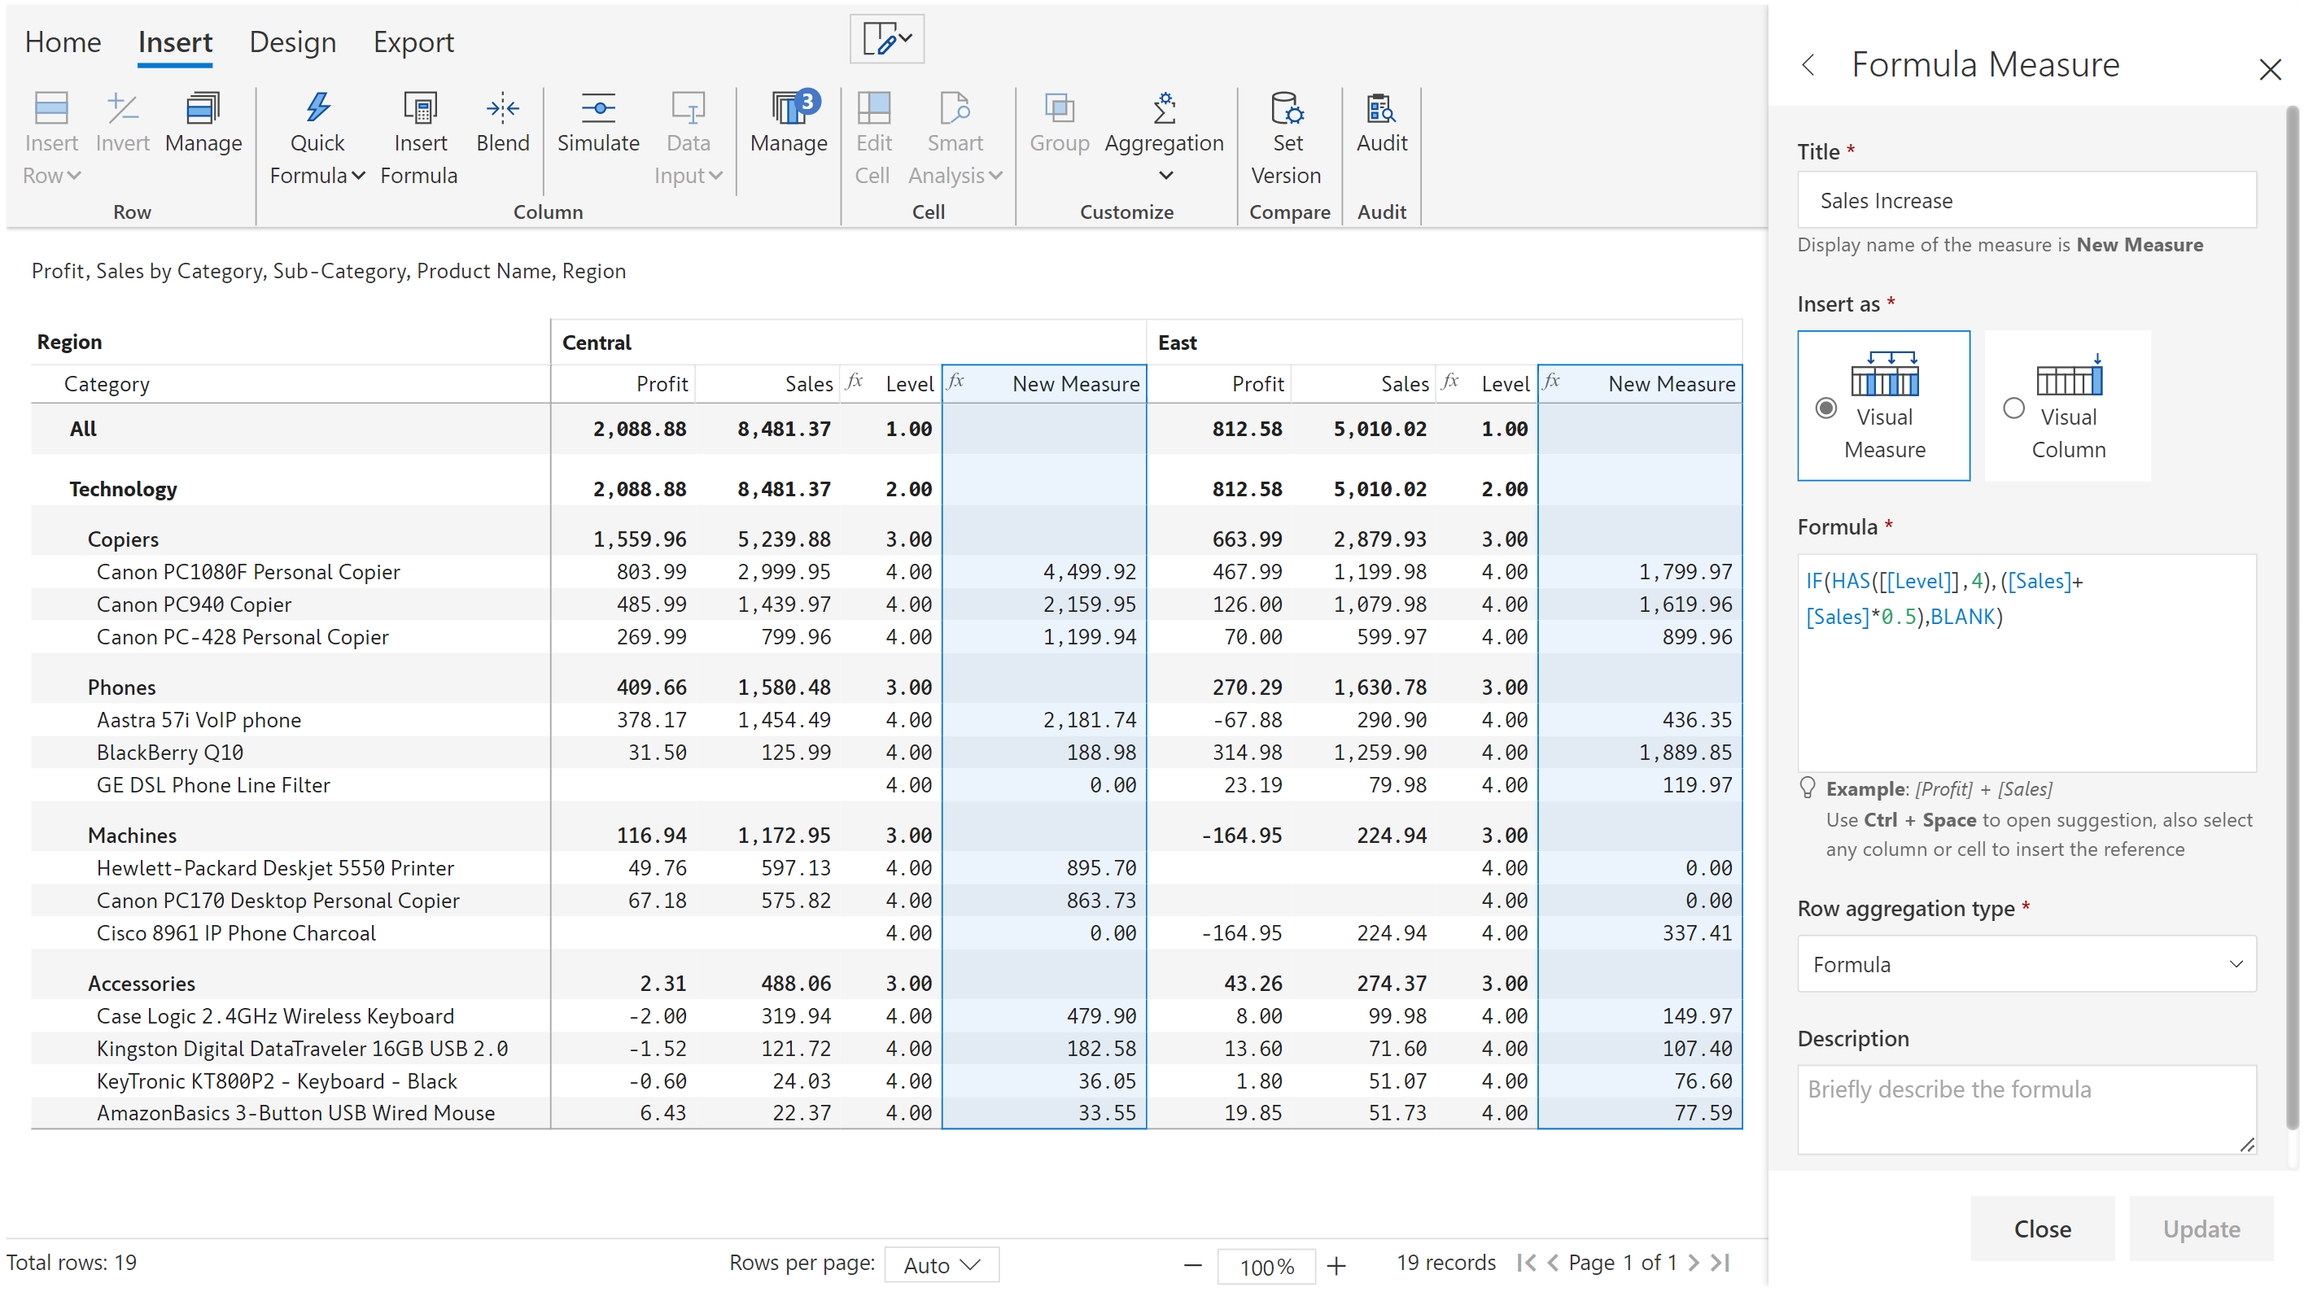Switch to the Export tab
Image resolution: width=2304 pixels, height=1292 pixels.
(x=413, y=42)
